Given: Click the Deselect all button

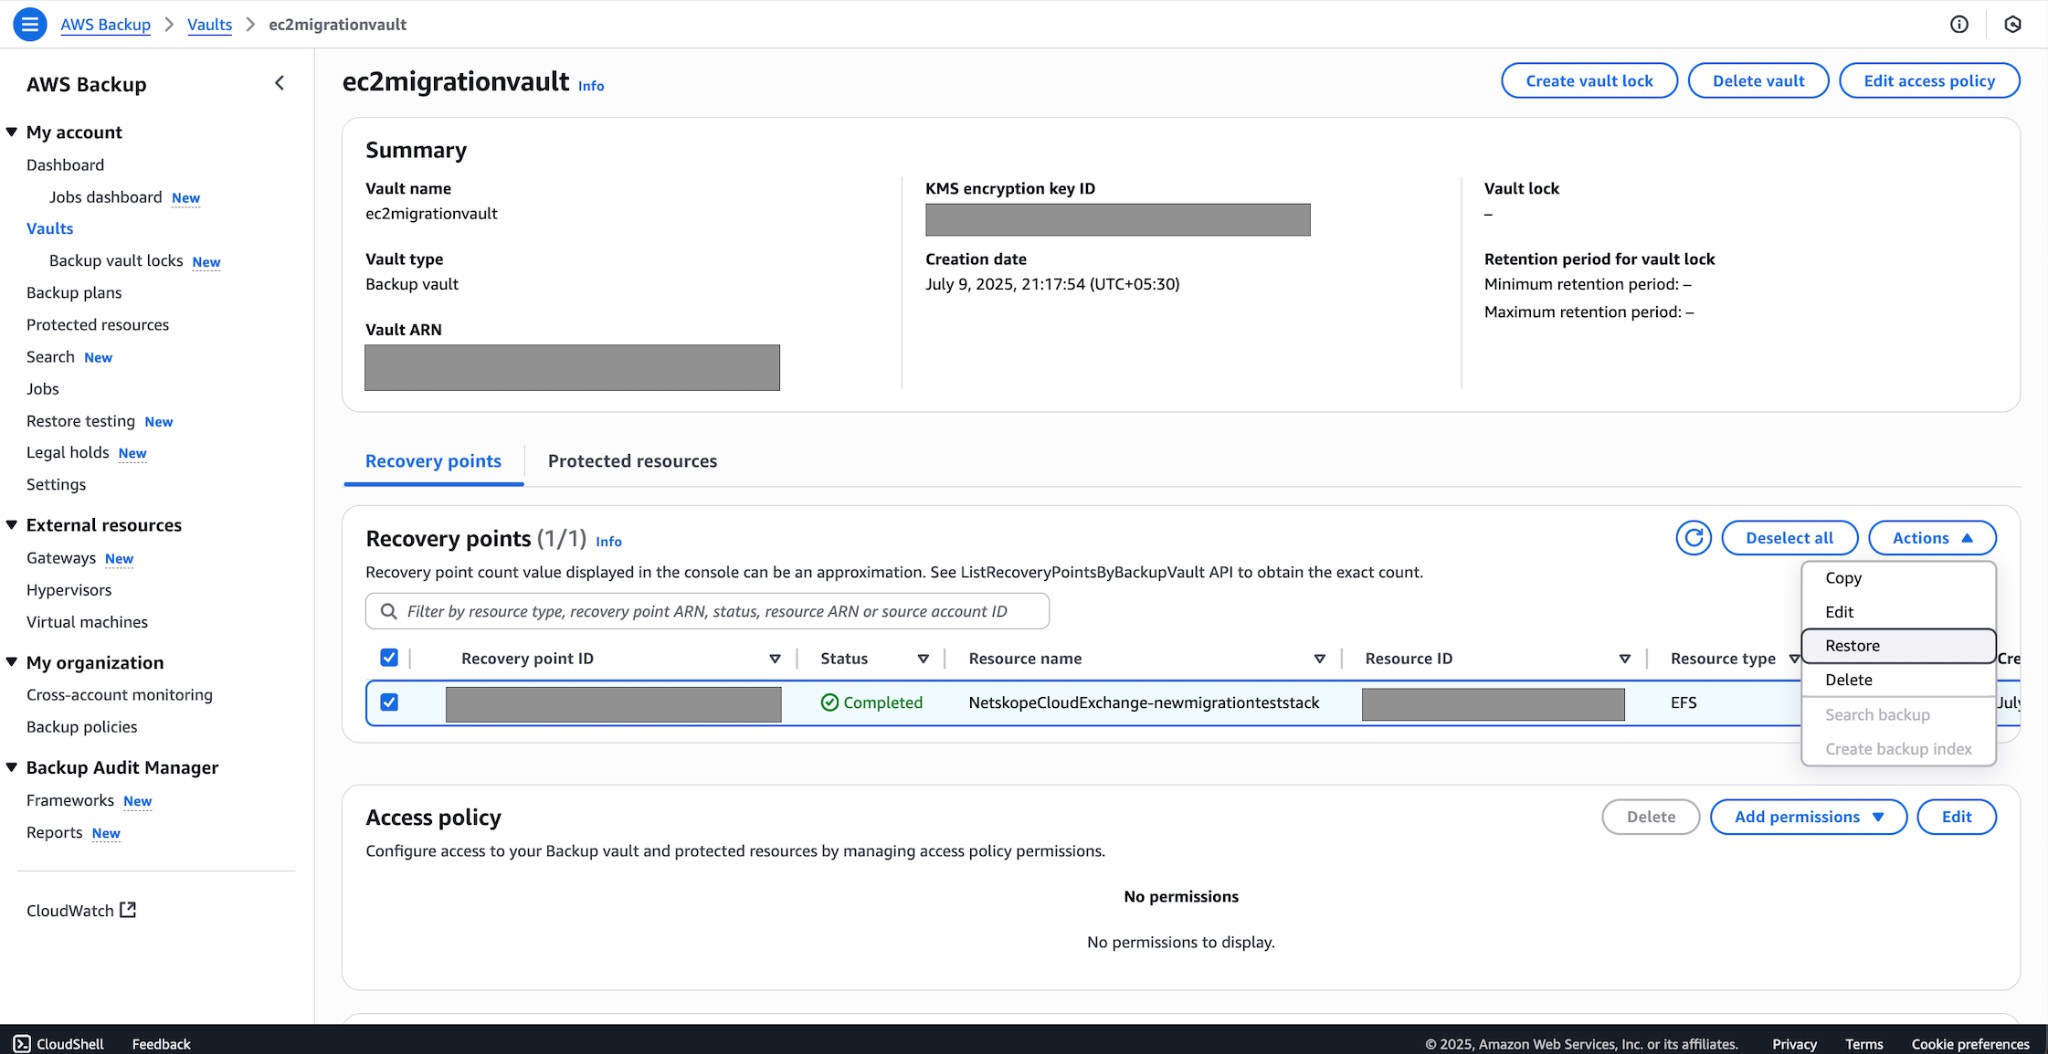Looking at the screenshot, I should click(1789, 538).
